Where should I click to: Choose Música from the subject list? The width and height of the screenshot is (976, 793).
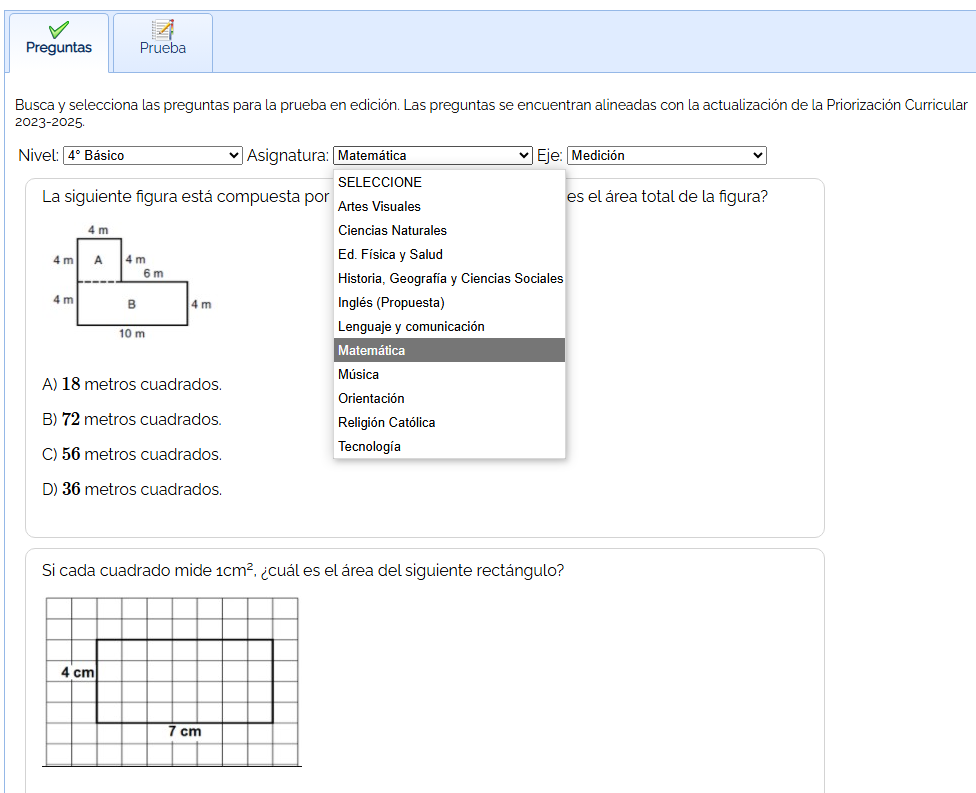358,375
